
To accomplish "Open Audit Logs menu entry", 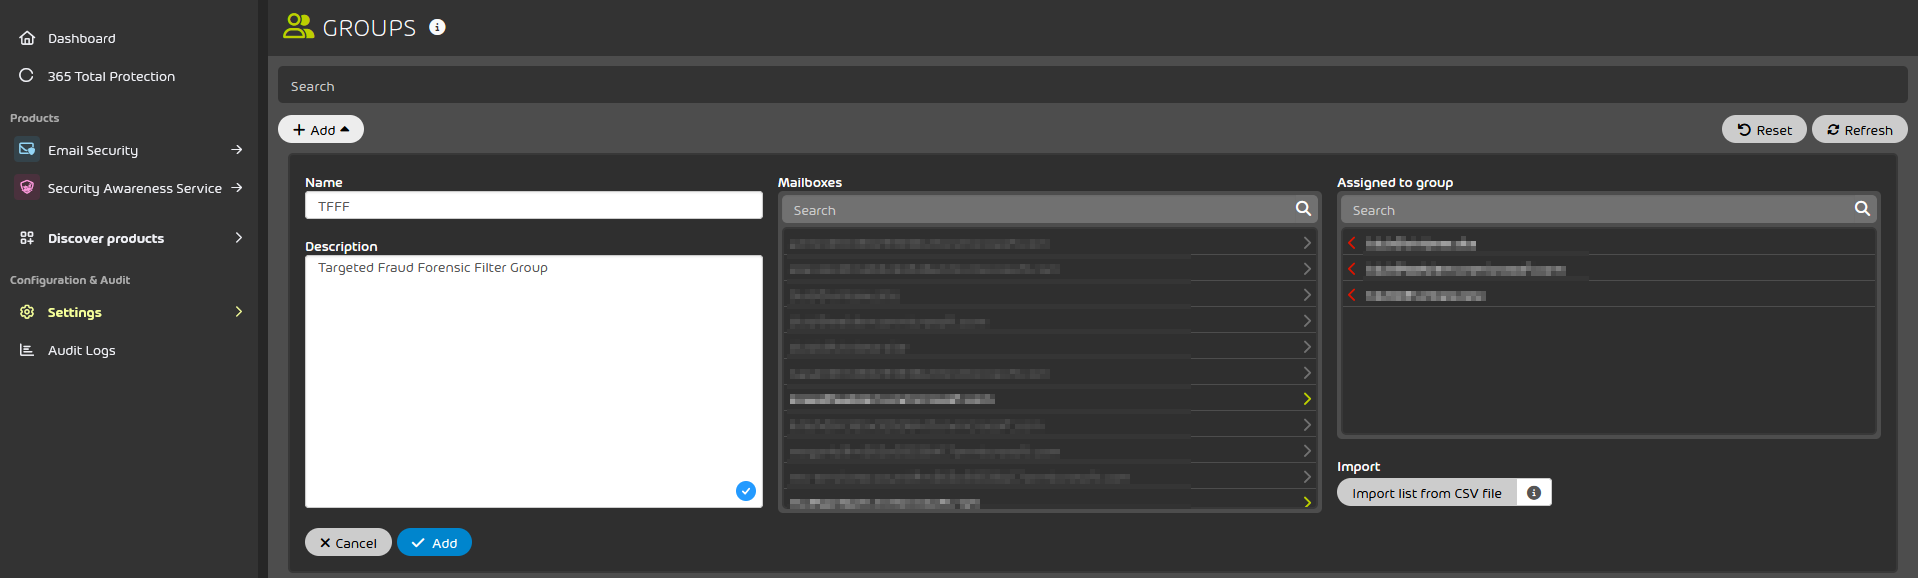I will tap(82, 350).
